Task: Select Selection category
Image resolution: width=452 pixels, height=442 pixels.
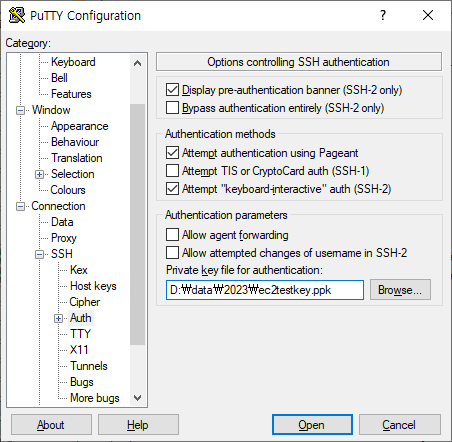Action: pos(73,174)
